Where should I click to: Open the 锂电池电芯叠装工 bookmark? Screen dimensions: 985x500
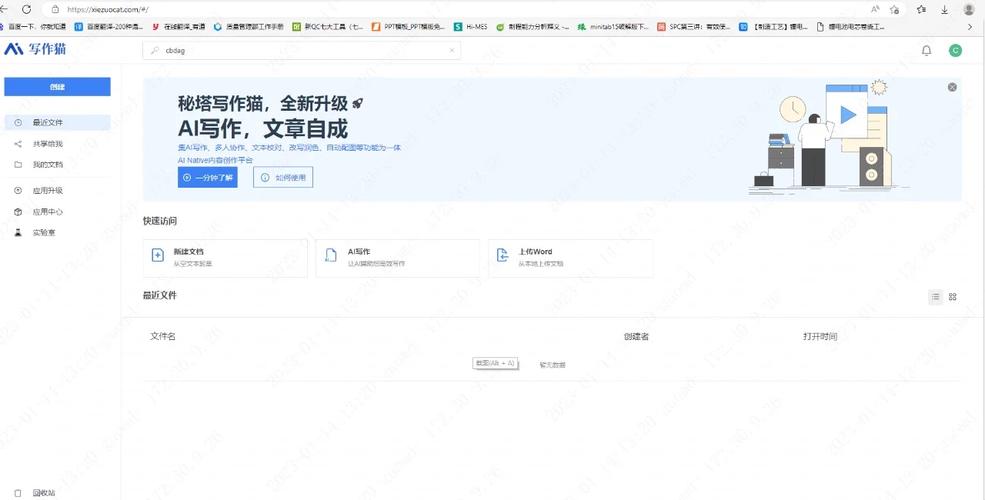click(851, 27)
